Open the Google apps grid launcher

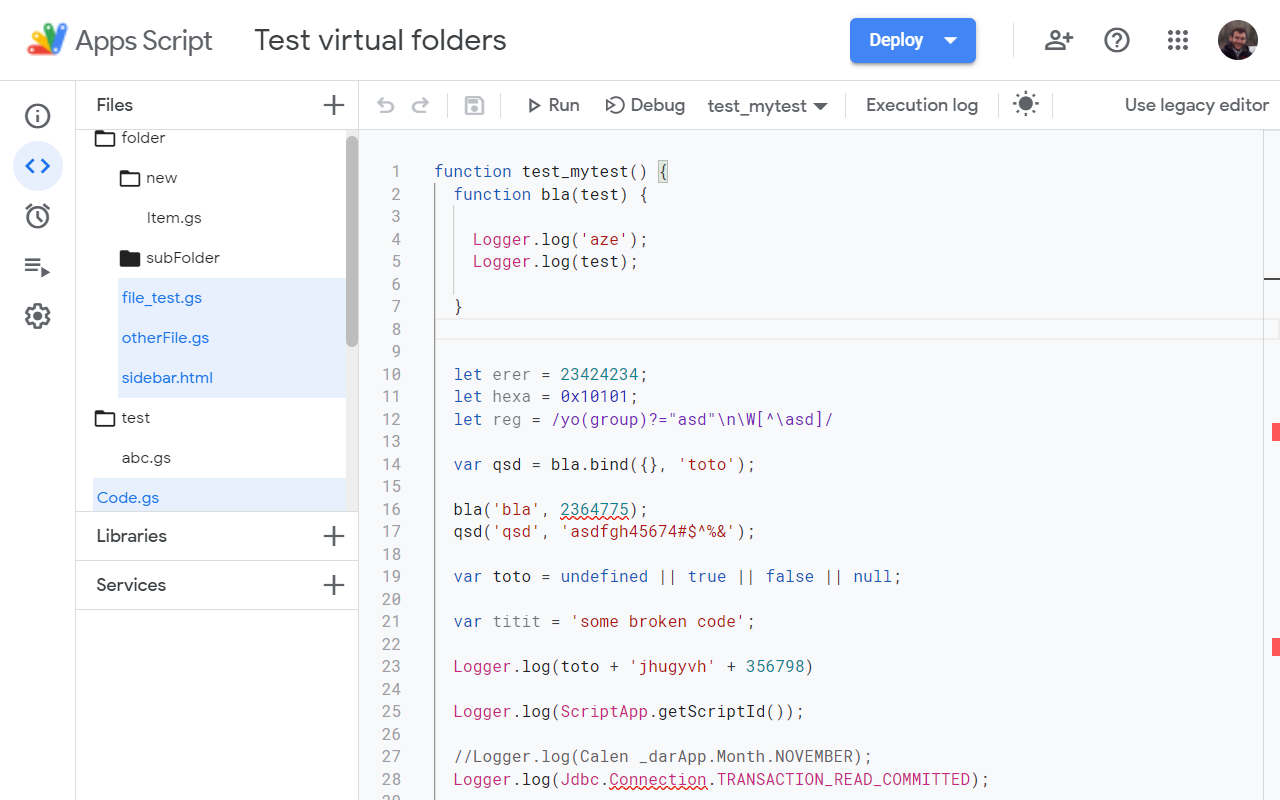click(1177, 40)
